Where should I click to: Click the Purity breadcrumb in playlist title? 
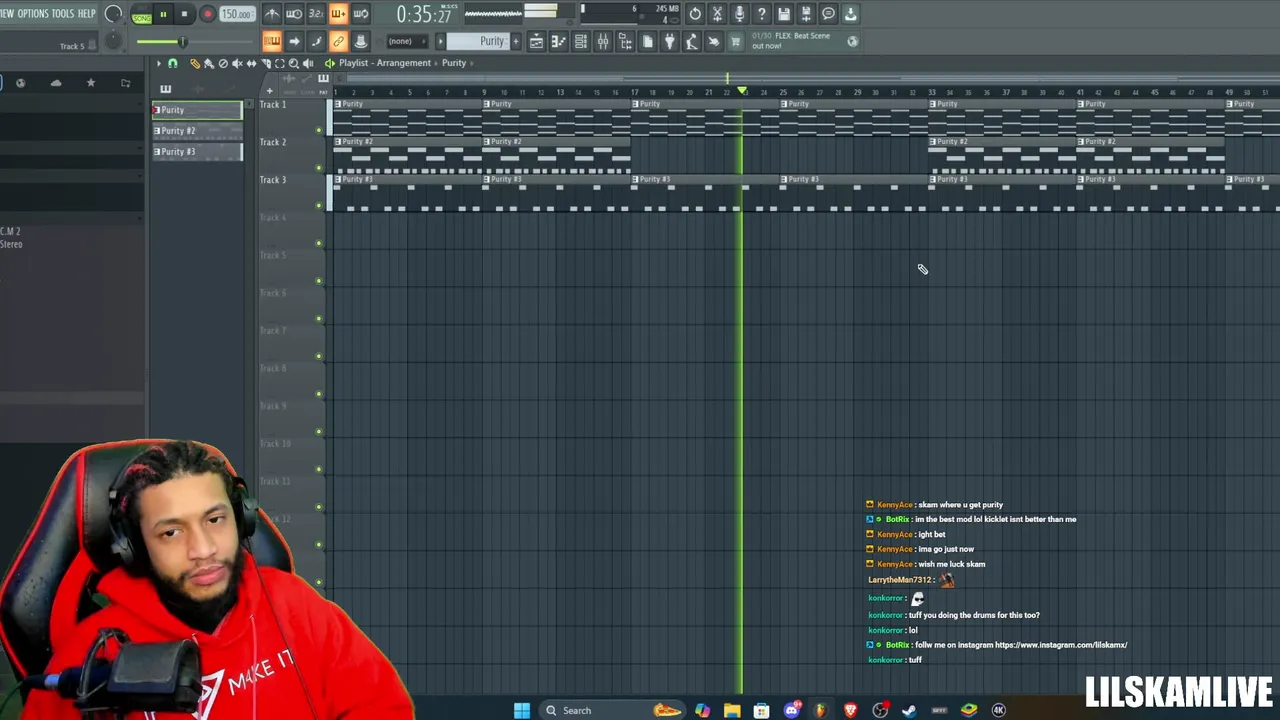click(454, 63)
